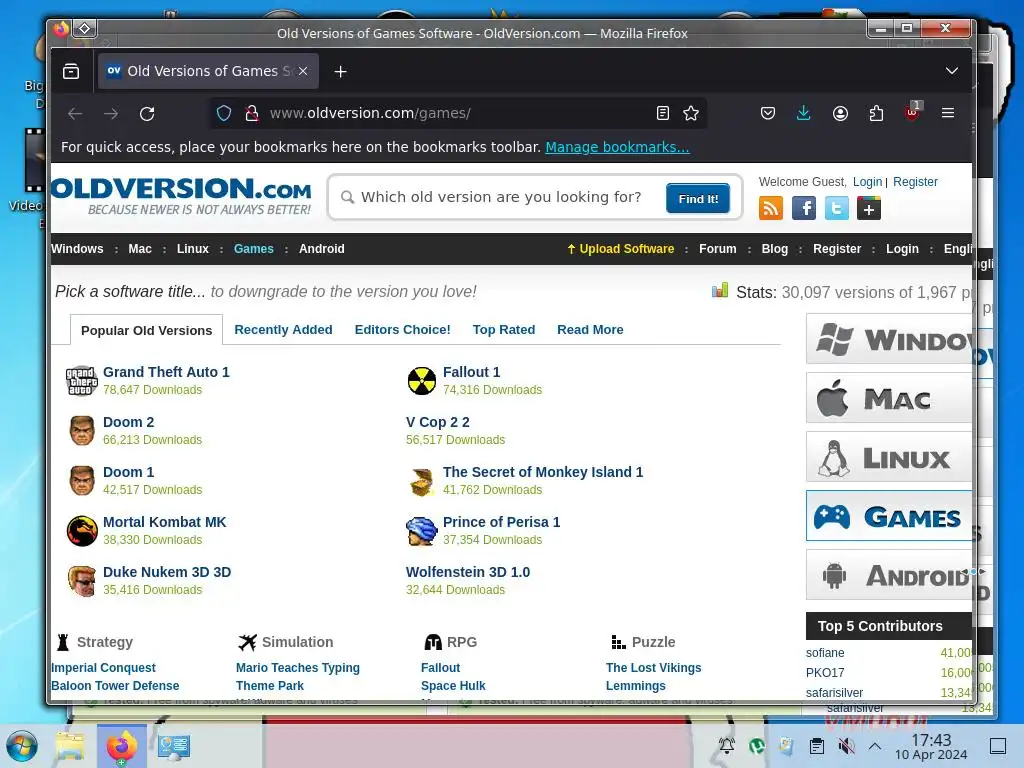Click the Fallout radiation symbol icon
Image resolution: width=1024 pixels, height=768 pixels.
tap(422, 381)
